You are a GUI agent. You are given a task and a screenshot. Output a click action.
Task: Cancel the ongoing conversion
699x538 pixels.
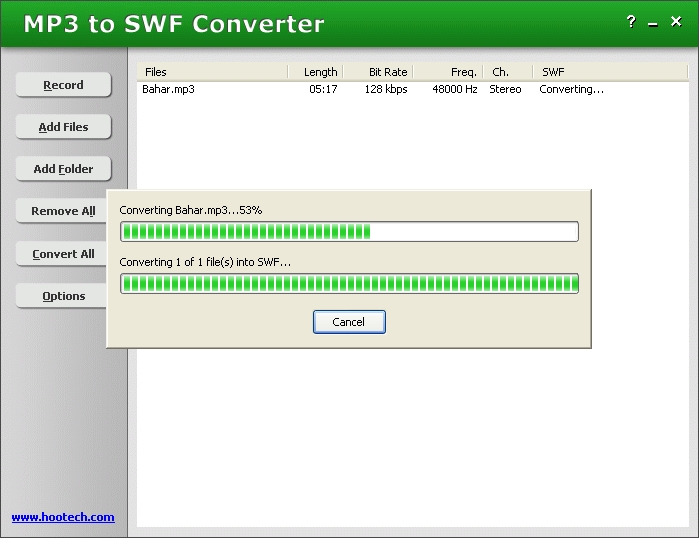349,322
